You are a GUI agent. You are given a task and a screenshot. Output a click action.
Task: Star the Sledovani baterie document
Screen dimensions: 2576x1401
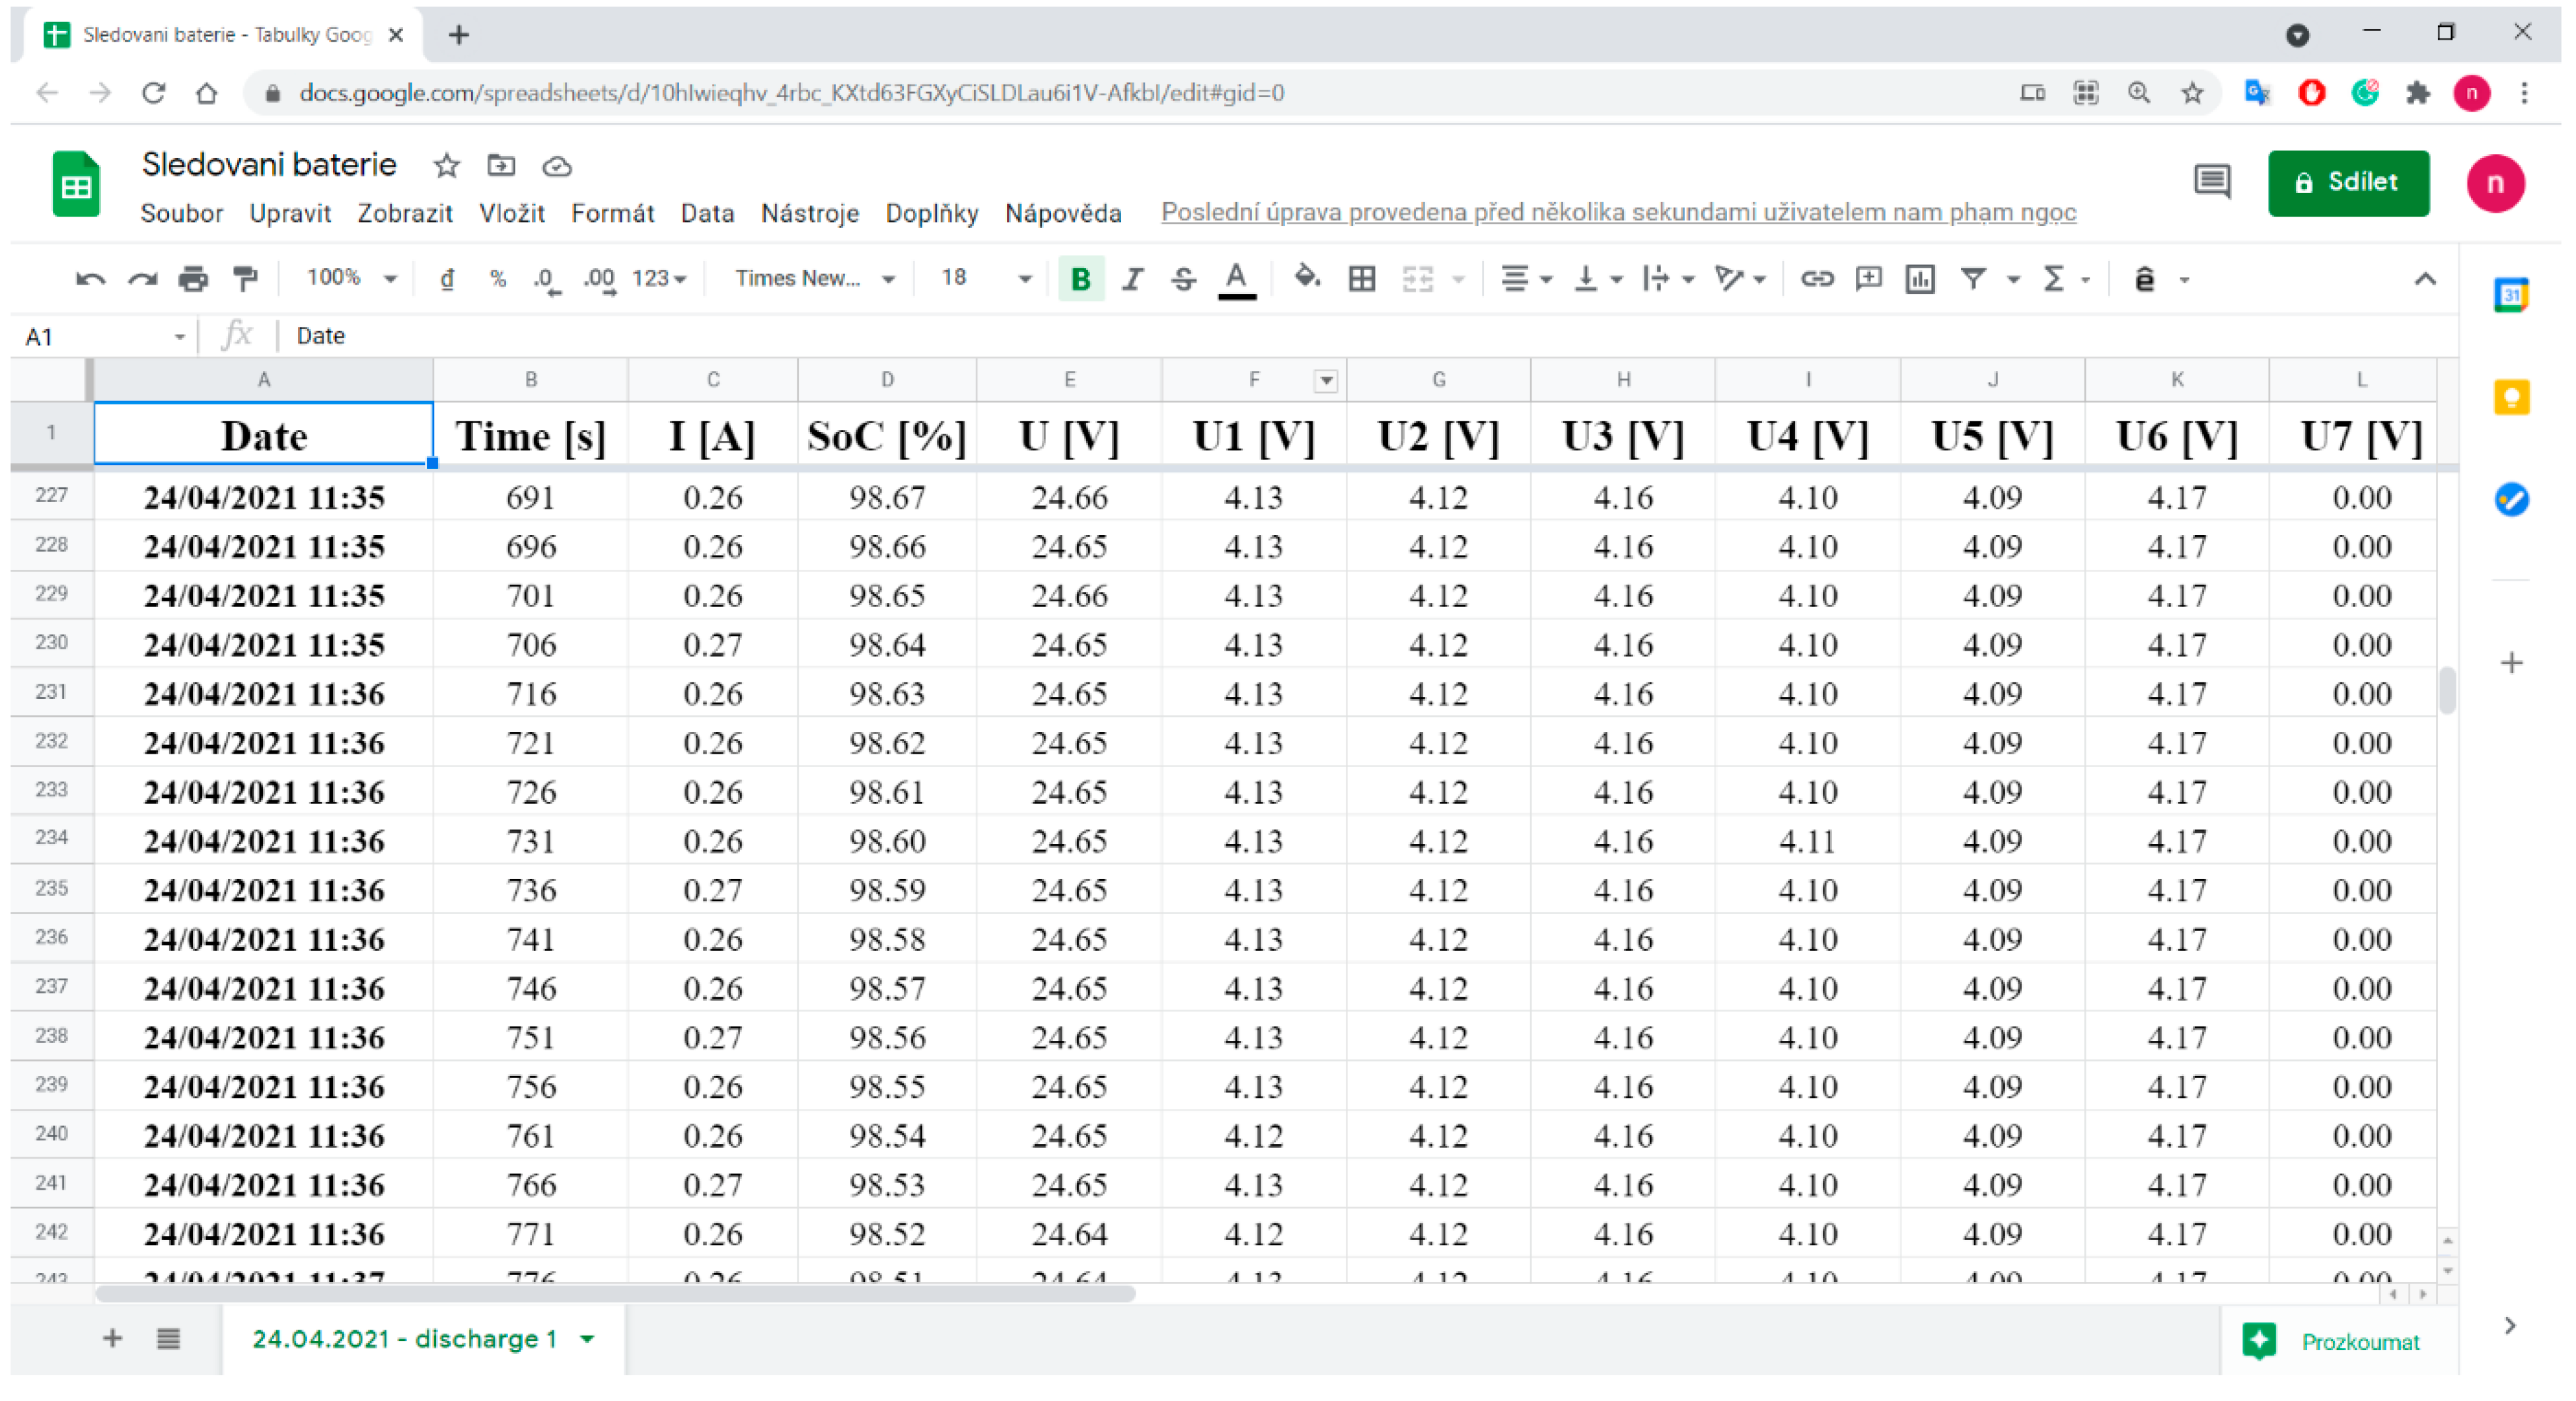click(x=446, y=166)
